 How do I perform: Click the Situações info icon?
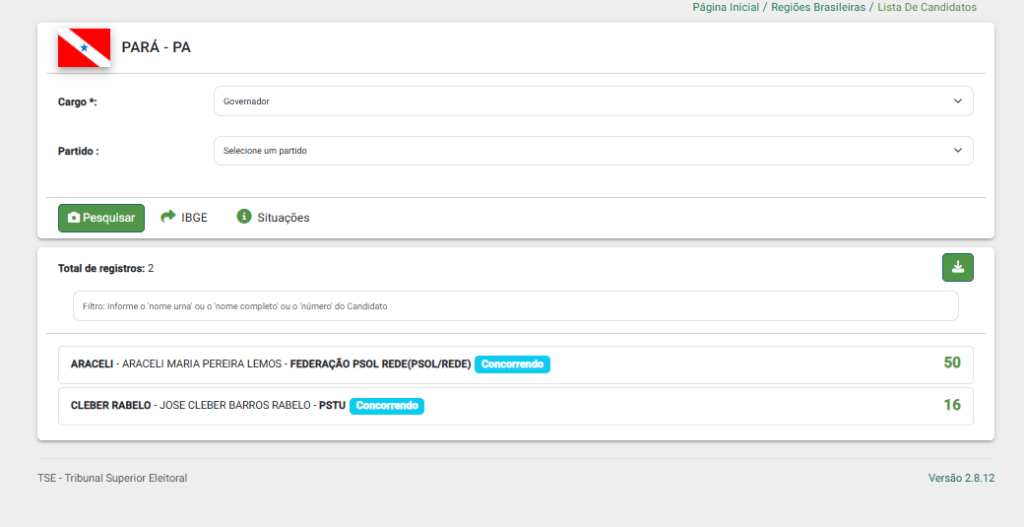pyautogui.click(x=244, y=216)
